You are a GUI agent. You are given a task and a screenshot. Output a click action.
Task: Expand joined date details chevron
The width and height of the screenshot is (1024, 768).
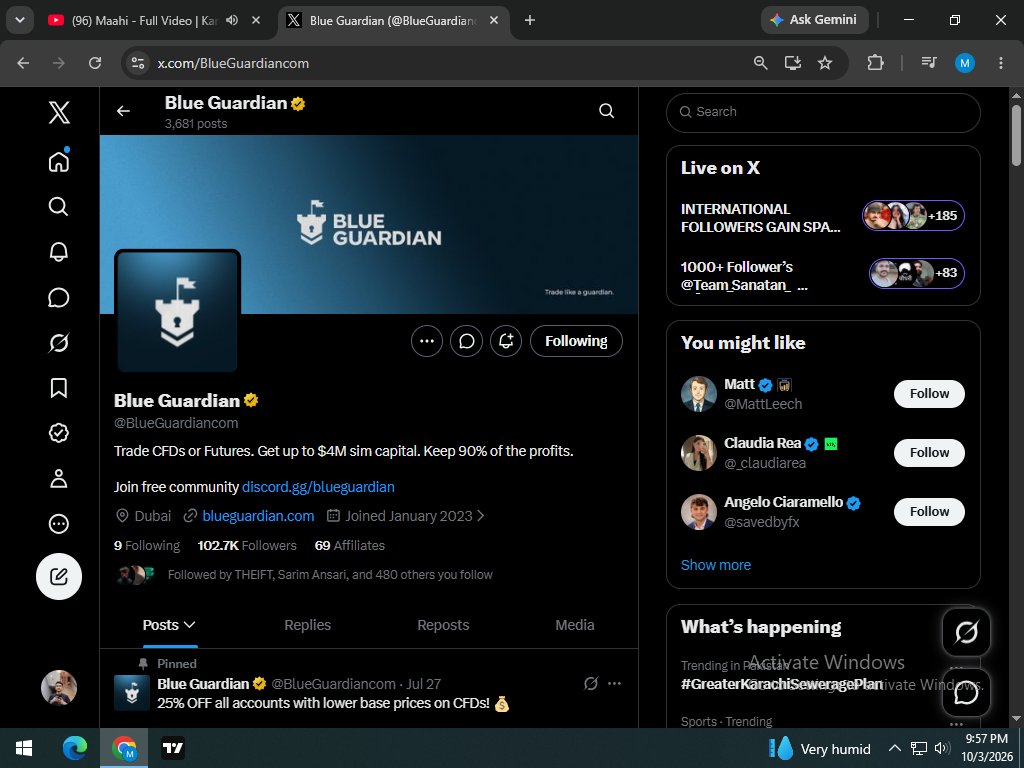481,516
